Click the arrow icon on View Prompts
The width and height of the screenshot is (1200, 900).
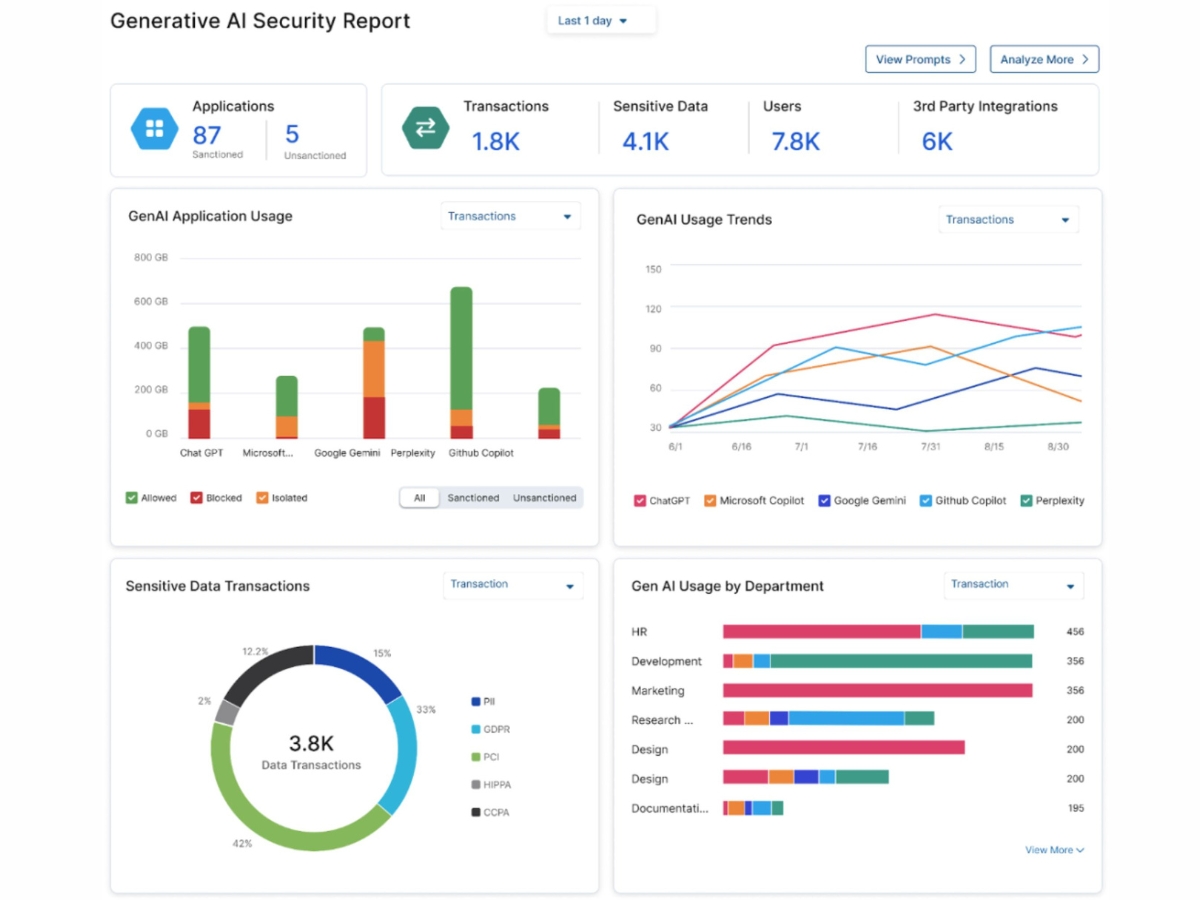(962, 60)
